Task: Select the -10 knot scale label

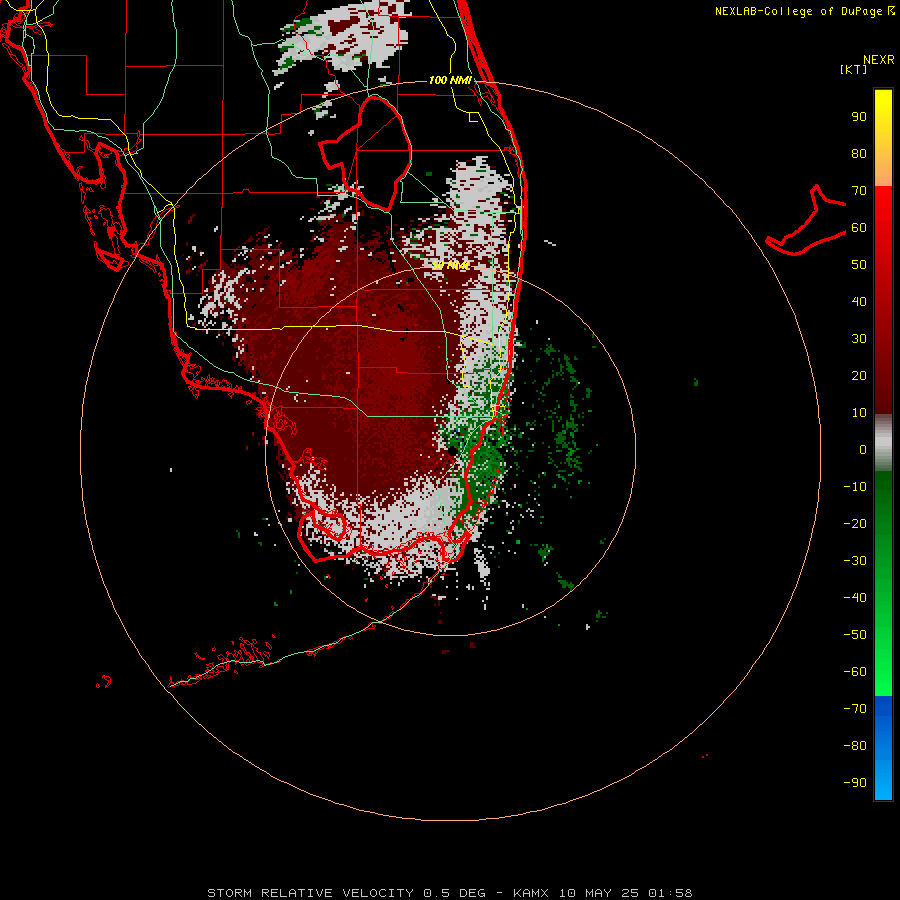Action: point(855,487)
